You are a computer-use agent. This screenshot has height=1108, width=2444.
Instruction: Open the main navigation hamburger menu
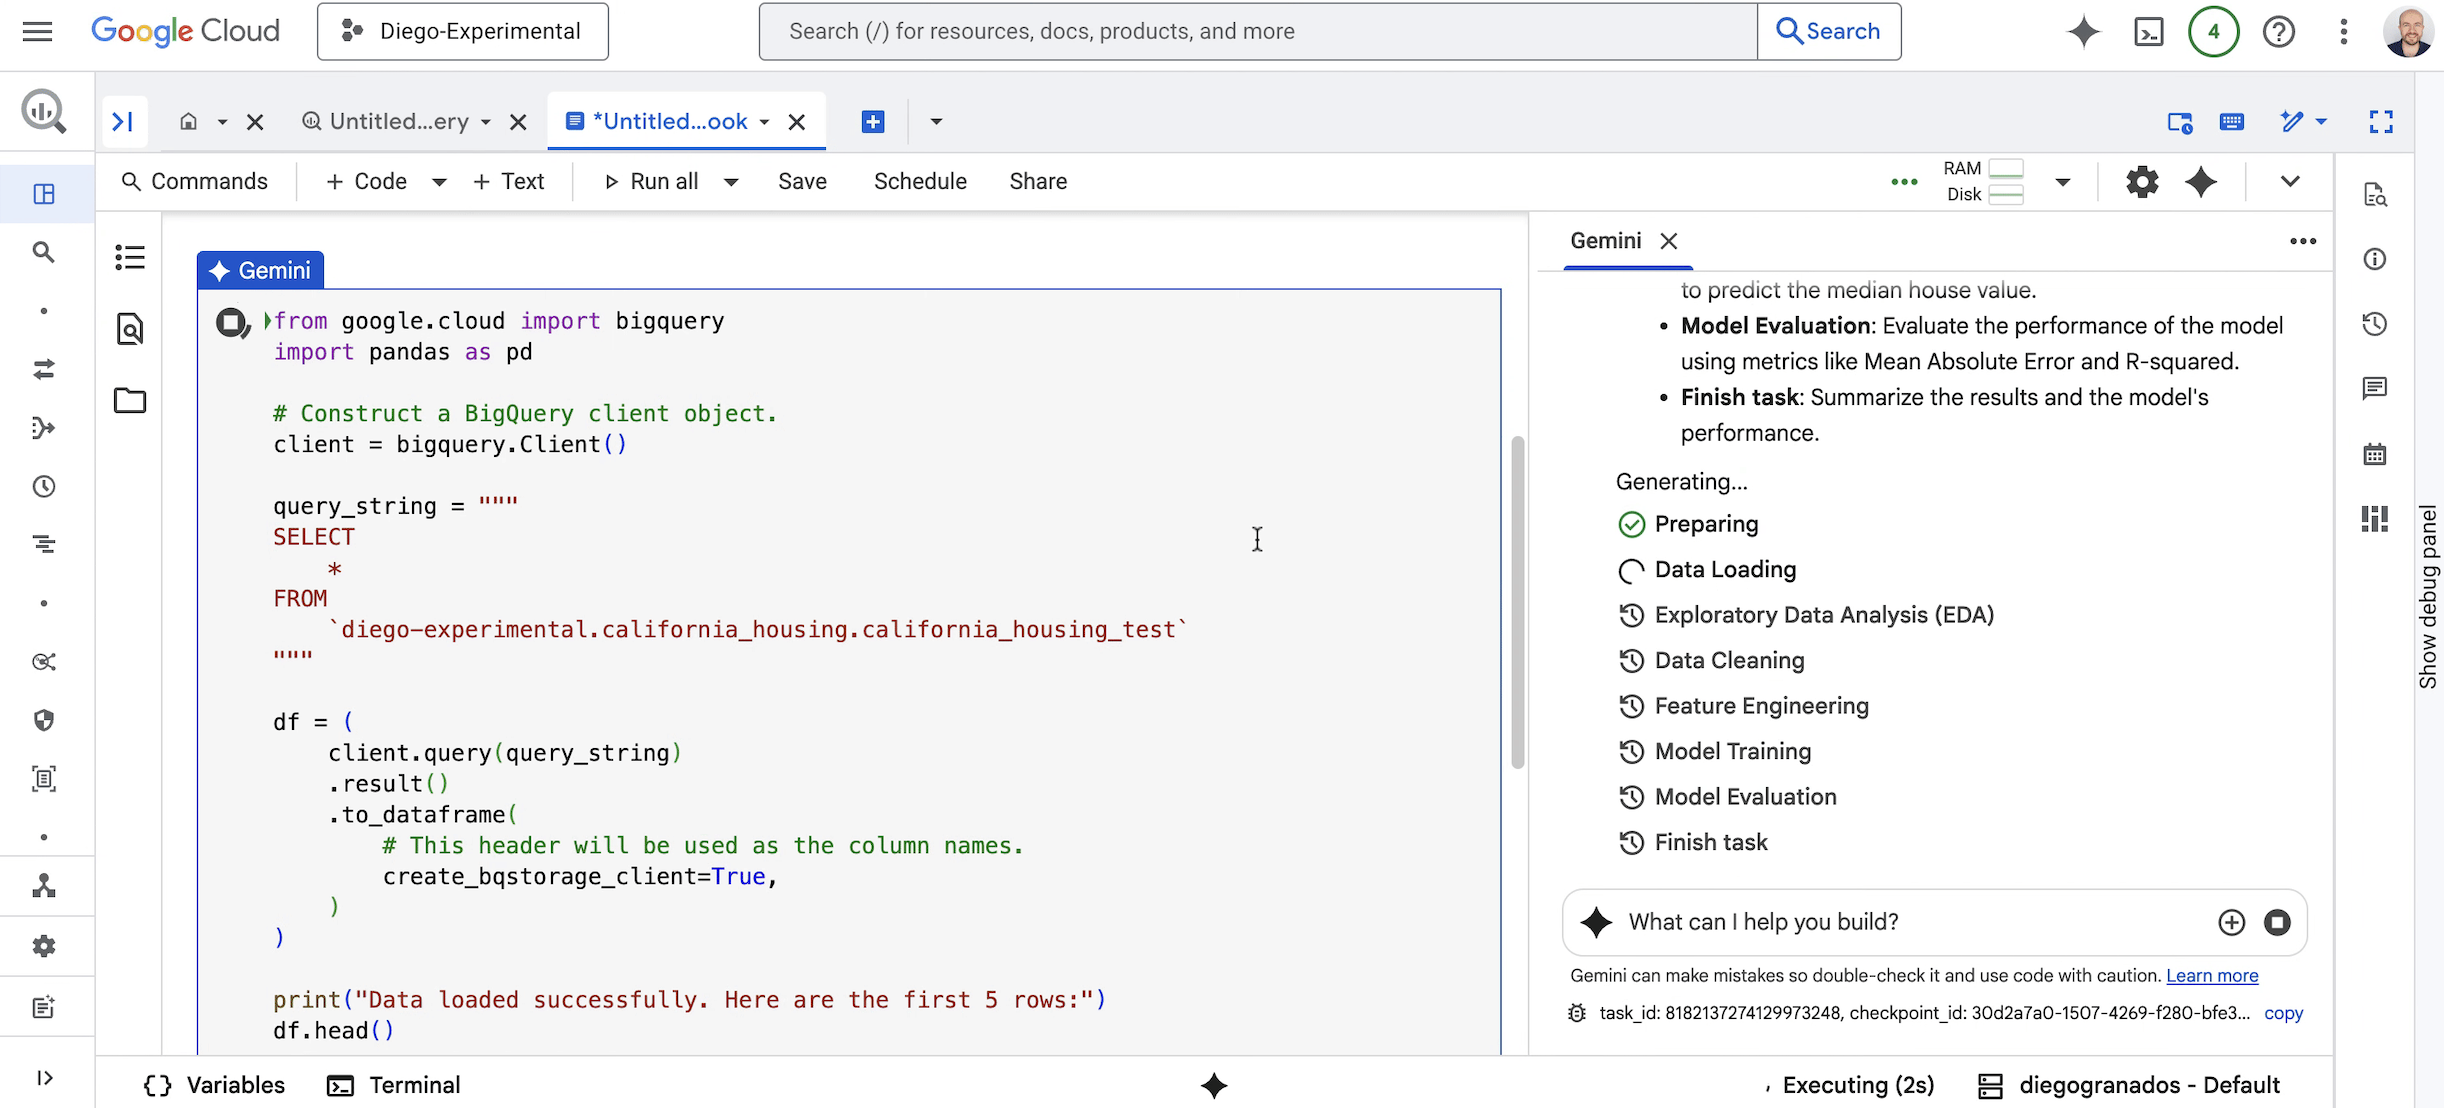pos(37,31)
